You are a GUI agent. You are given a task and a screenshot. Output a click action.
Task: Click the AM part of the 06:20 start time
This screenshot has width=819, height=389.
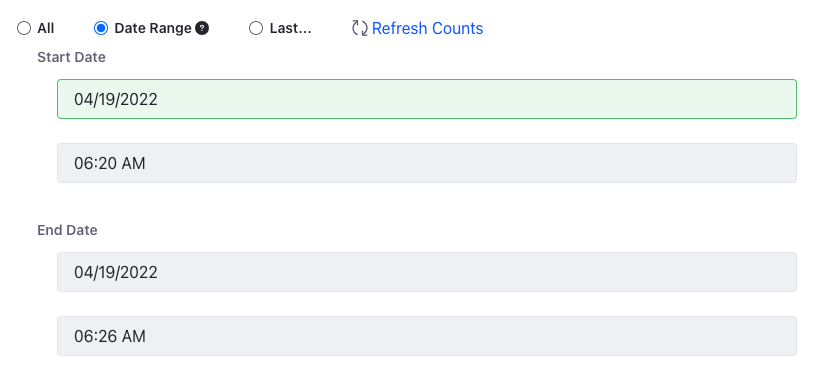point(133,163)
